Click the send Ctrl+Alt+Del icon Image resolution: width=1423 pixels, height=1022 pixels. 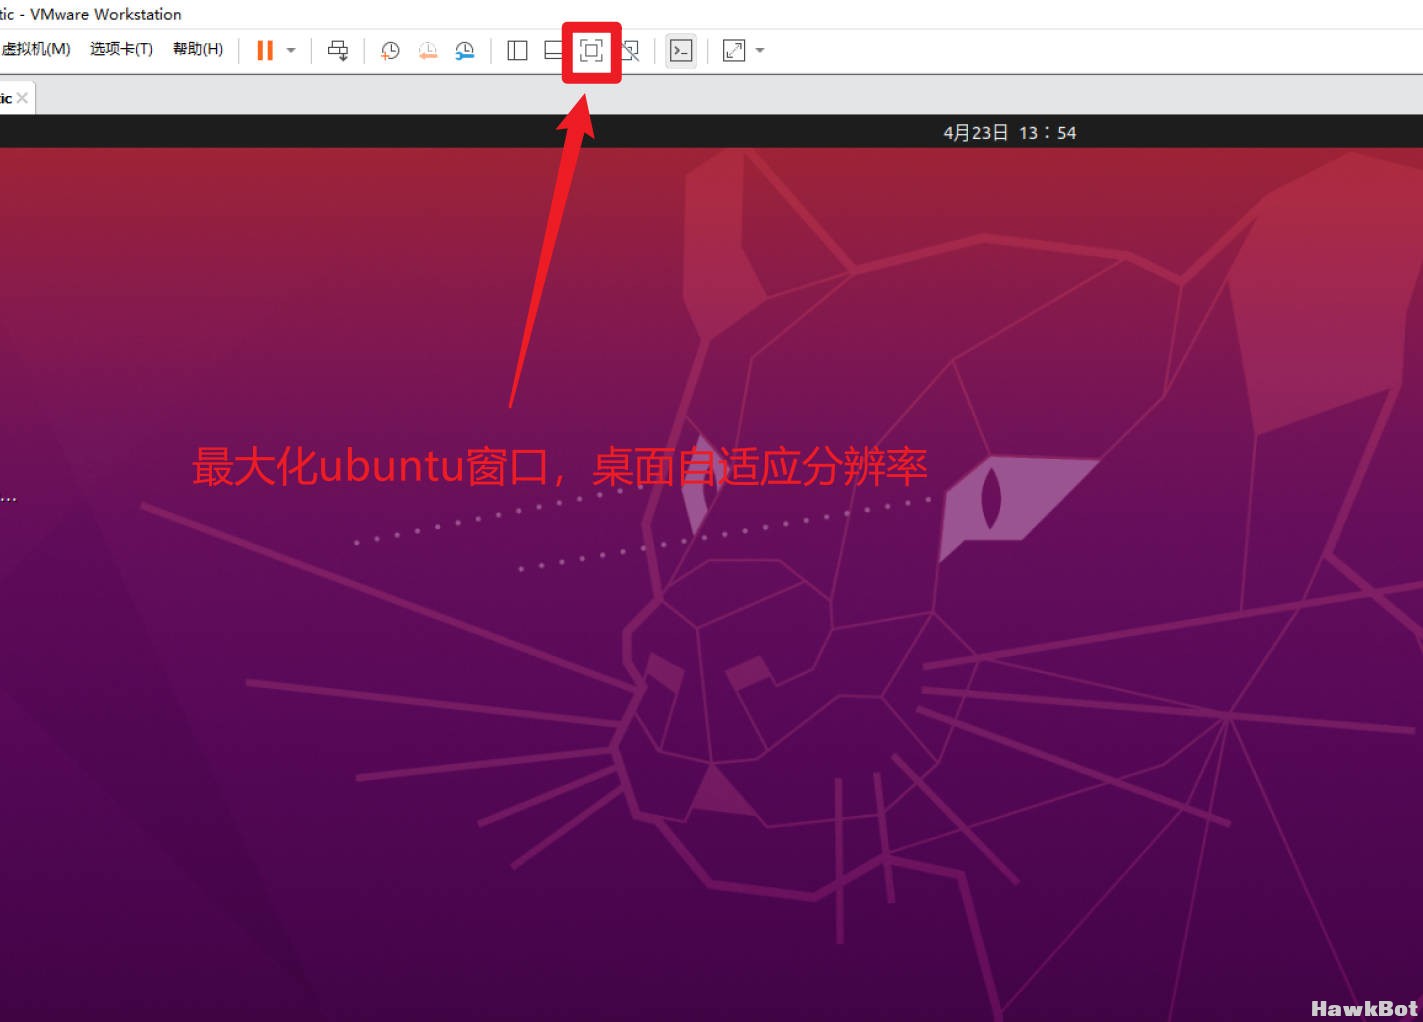[x=338, y=50]
